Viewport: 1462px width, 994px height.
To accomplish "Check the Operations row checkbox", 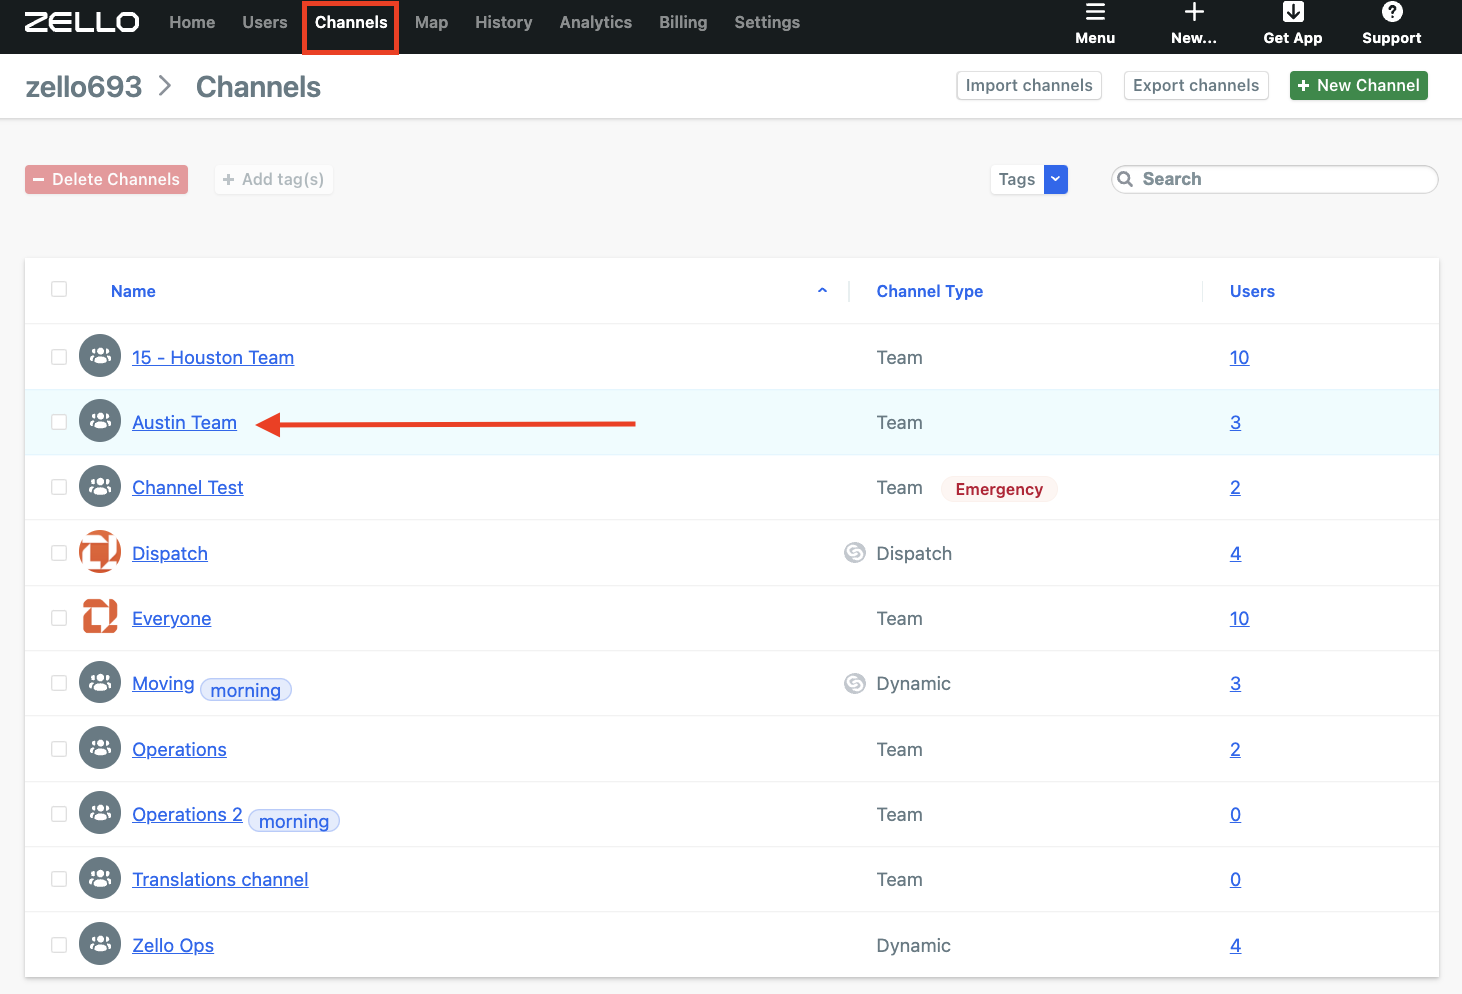I will (59, 749).
